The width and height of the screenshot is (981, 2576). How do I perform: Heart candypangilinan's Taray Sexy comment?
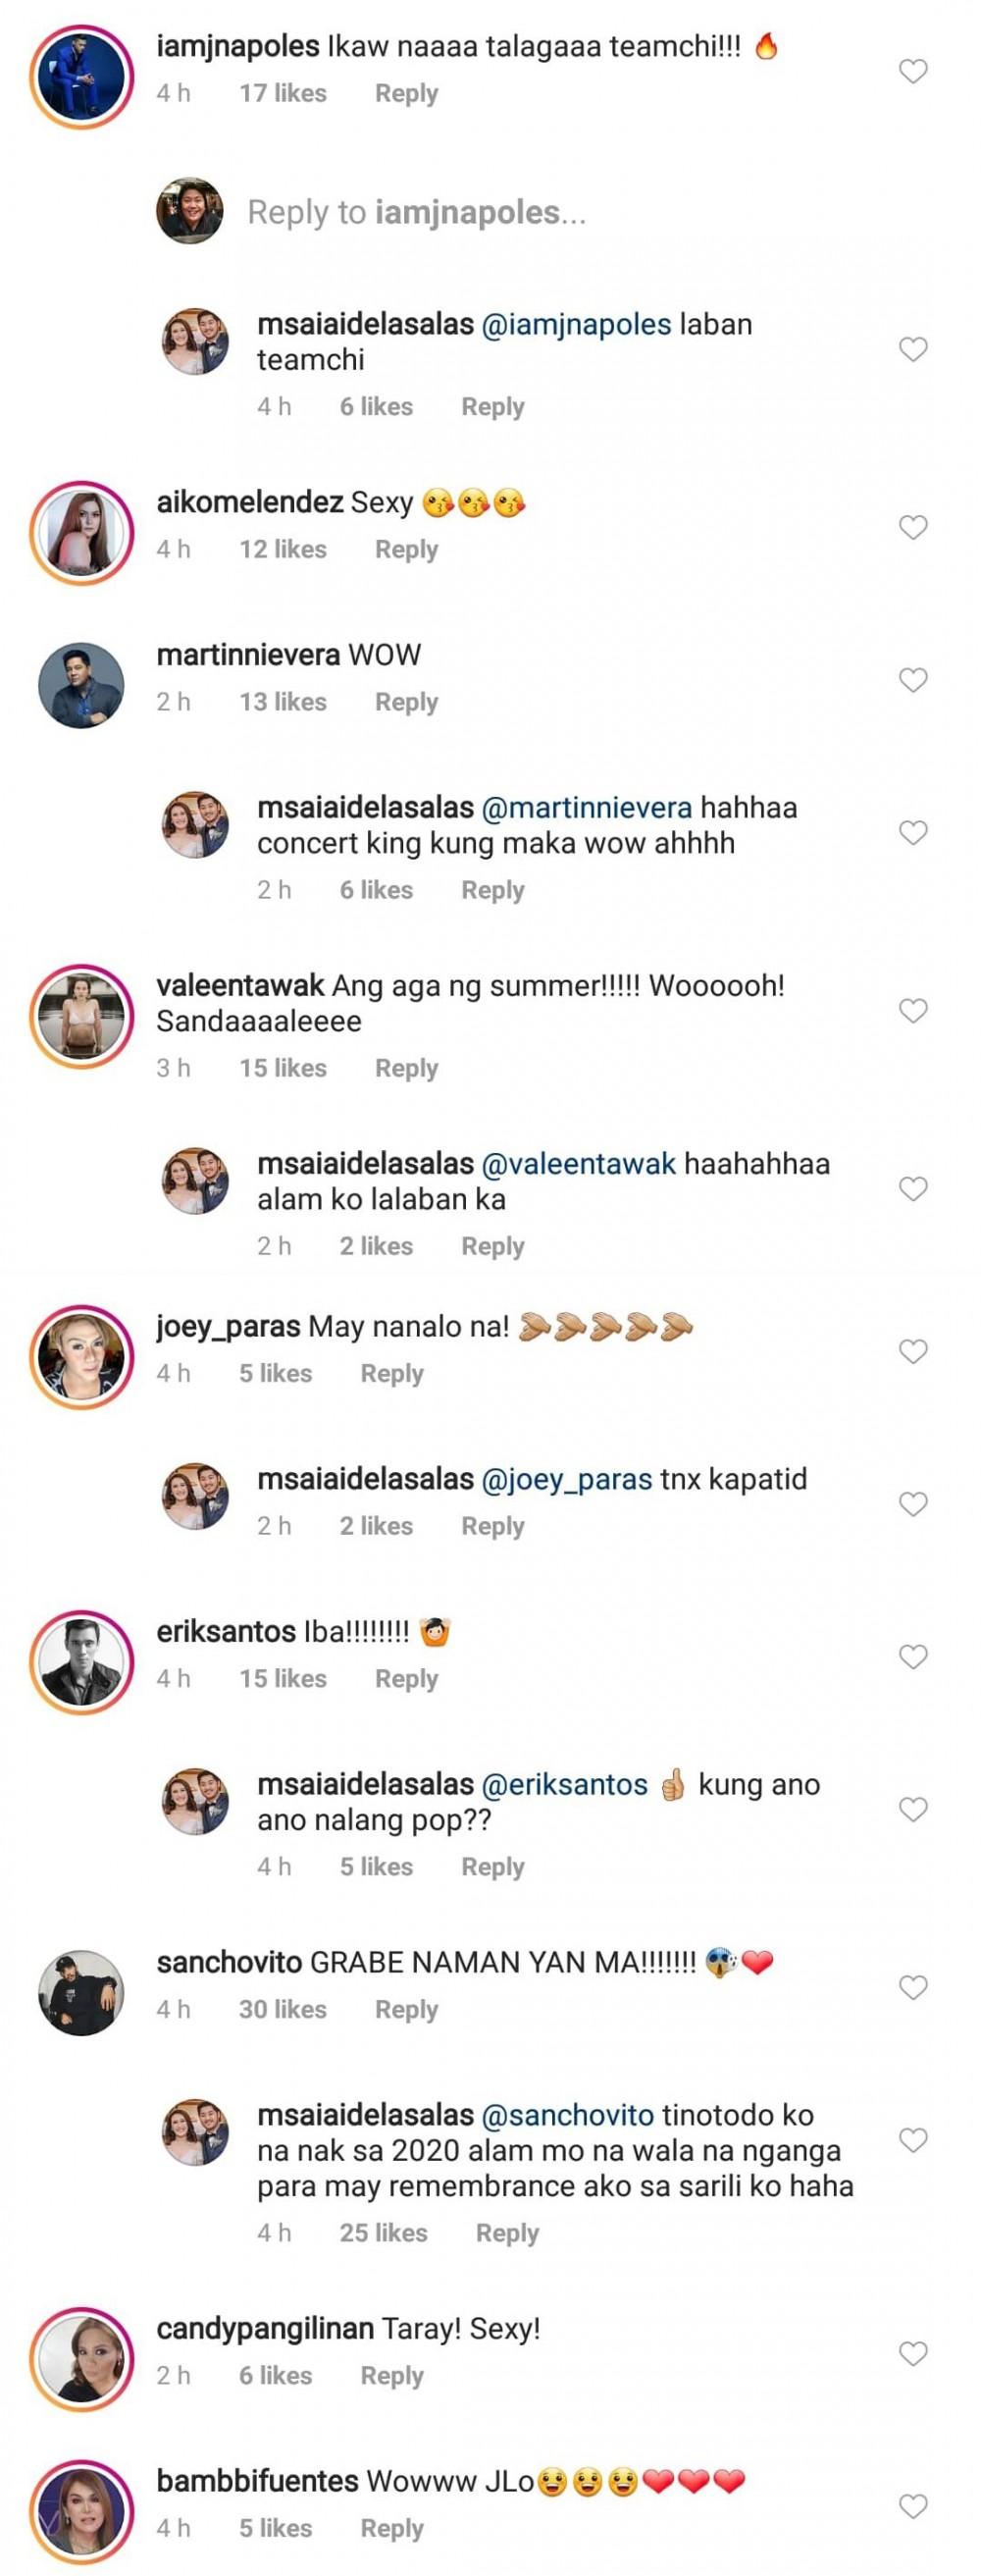(913, 2353)
